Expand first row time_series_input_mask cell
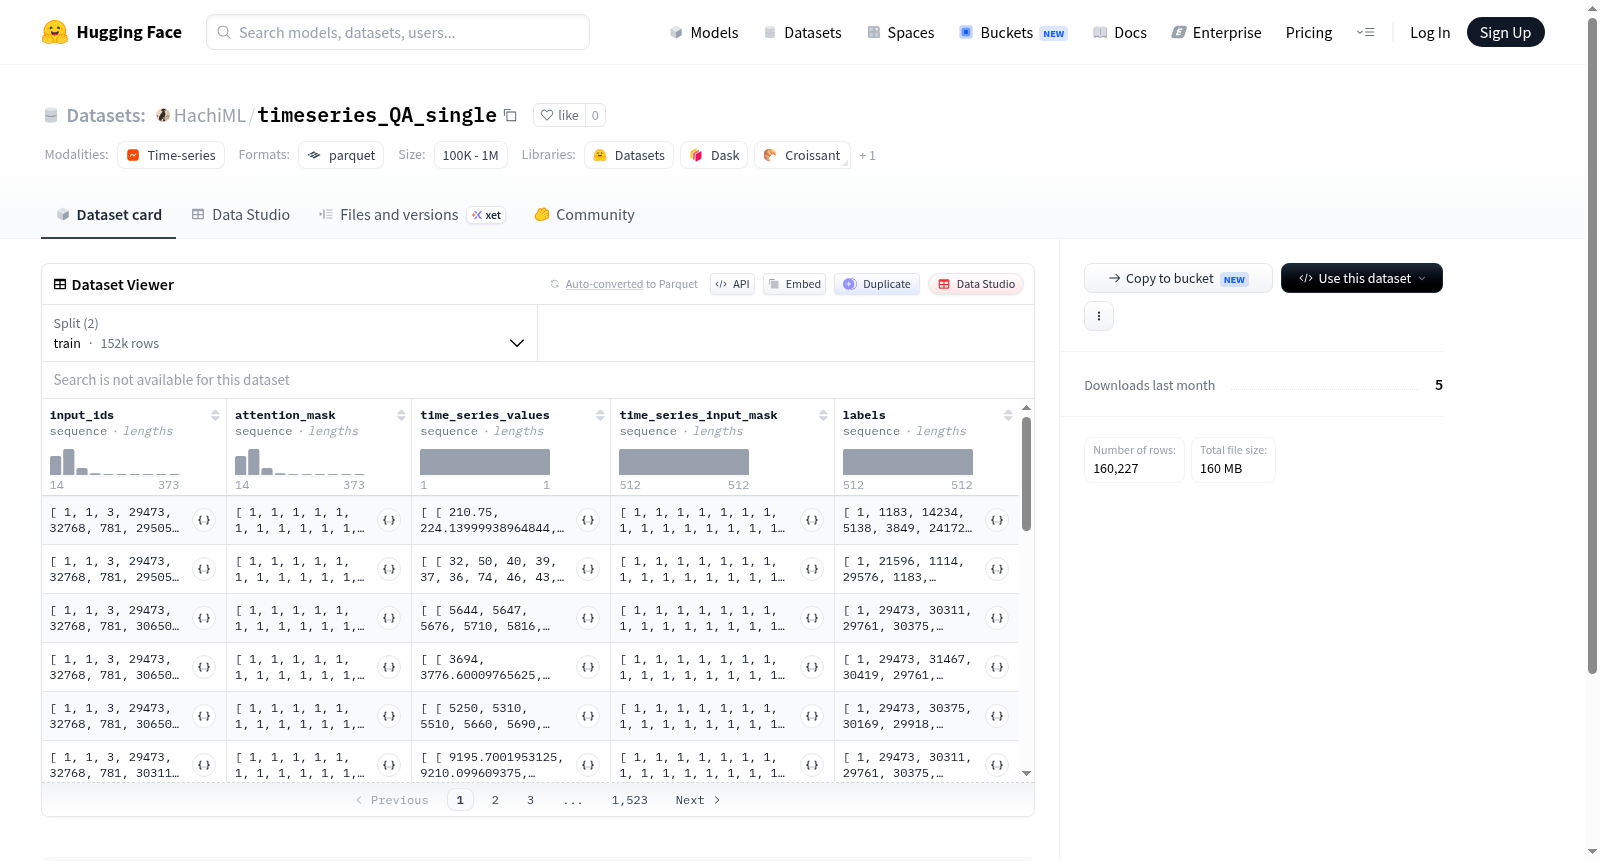Image resolution: width=1600 pixels, height=861 pixels. (812, 520)
